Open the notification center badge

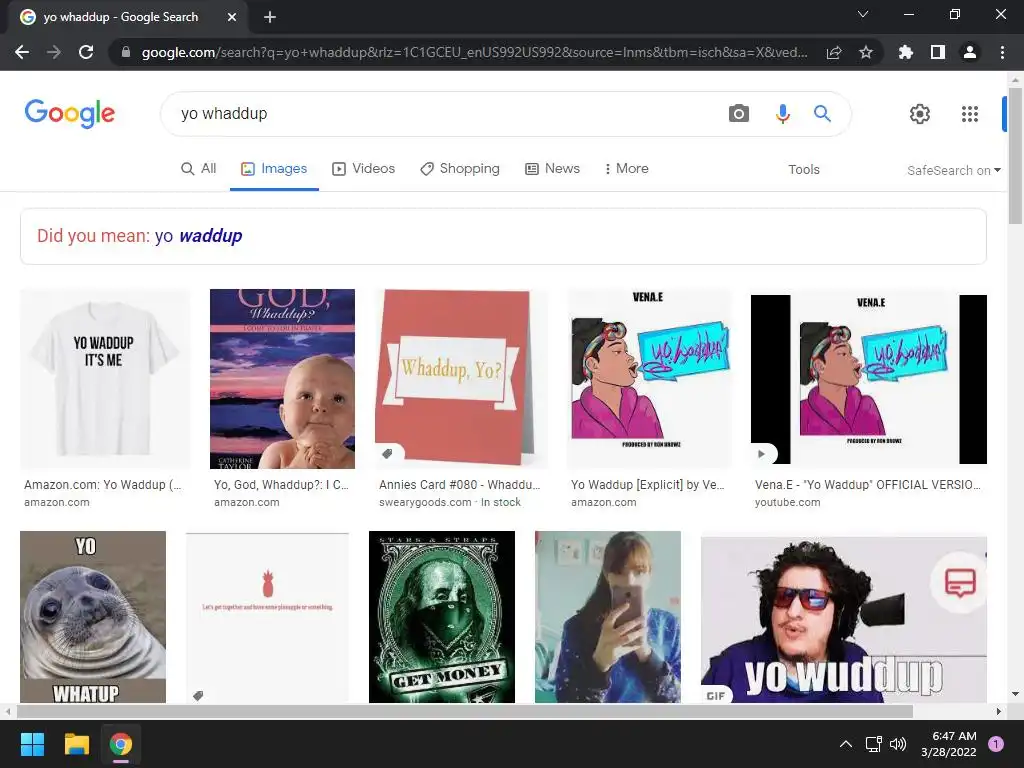pos(996,744)
